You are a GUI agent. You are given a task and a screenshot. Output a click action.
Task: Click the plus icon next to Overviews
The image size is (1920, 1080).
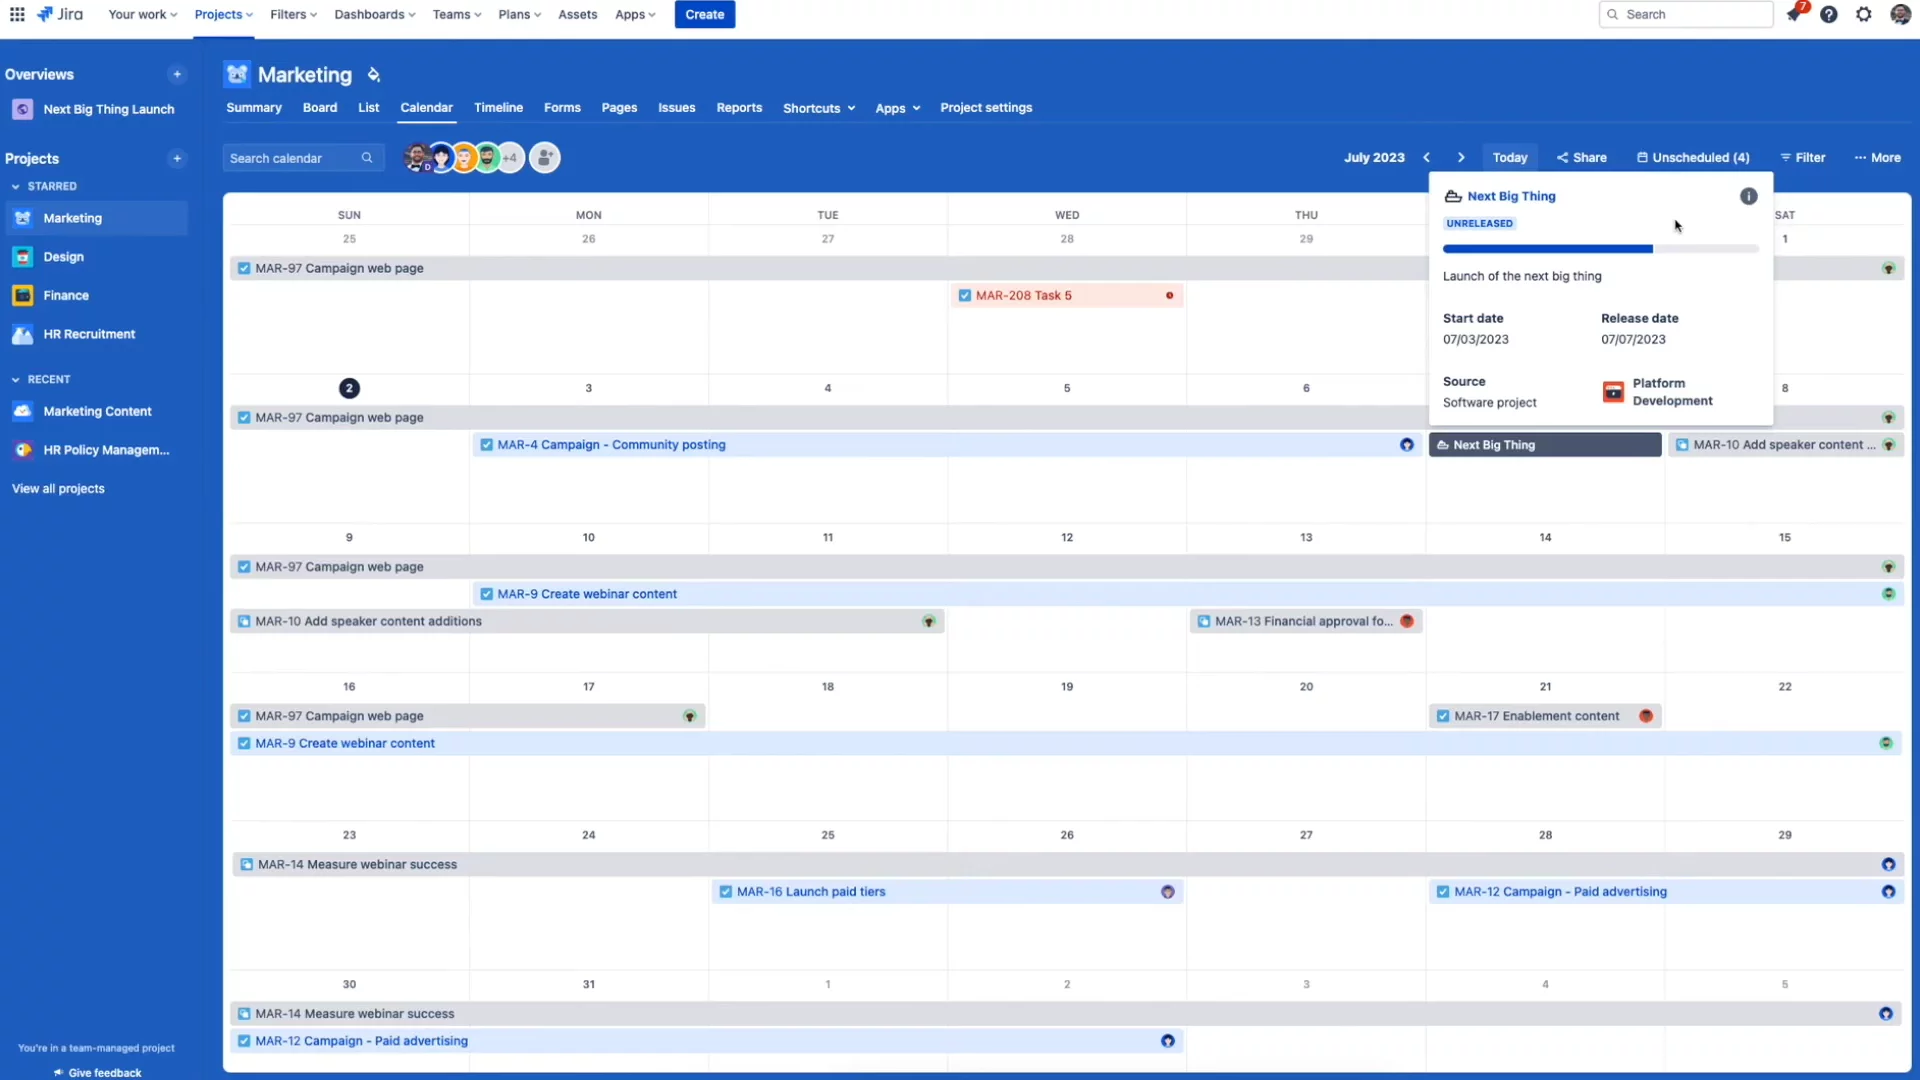click(x=177, y=74)
